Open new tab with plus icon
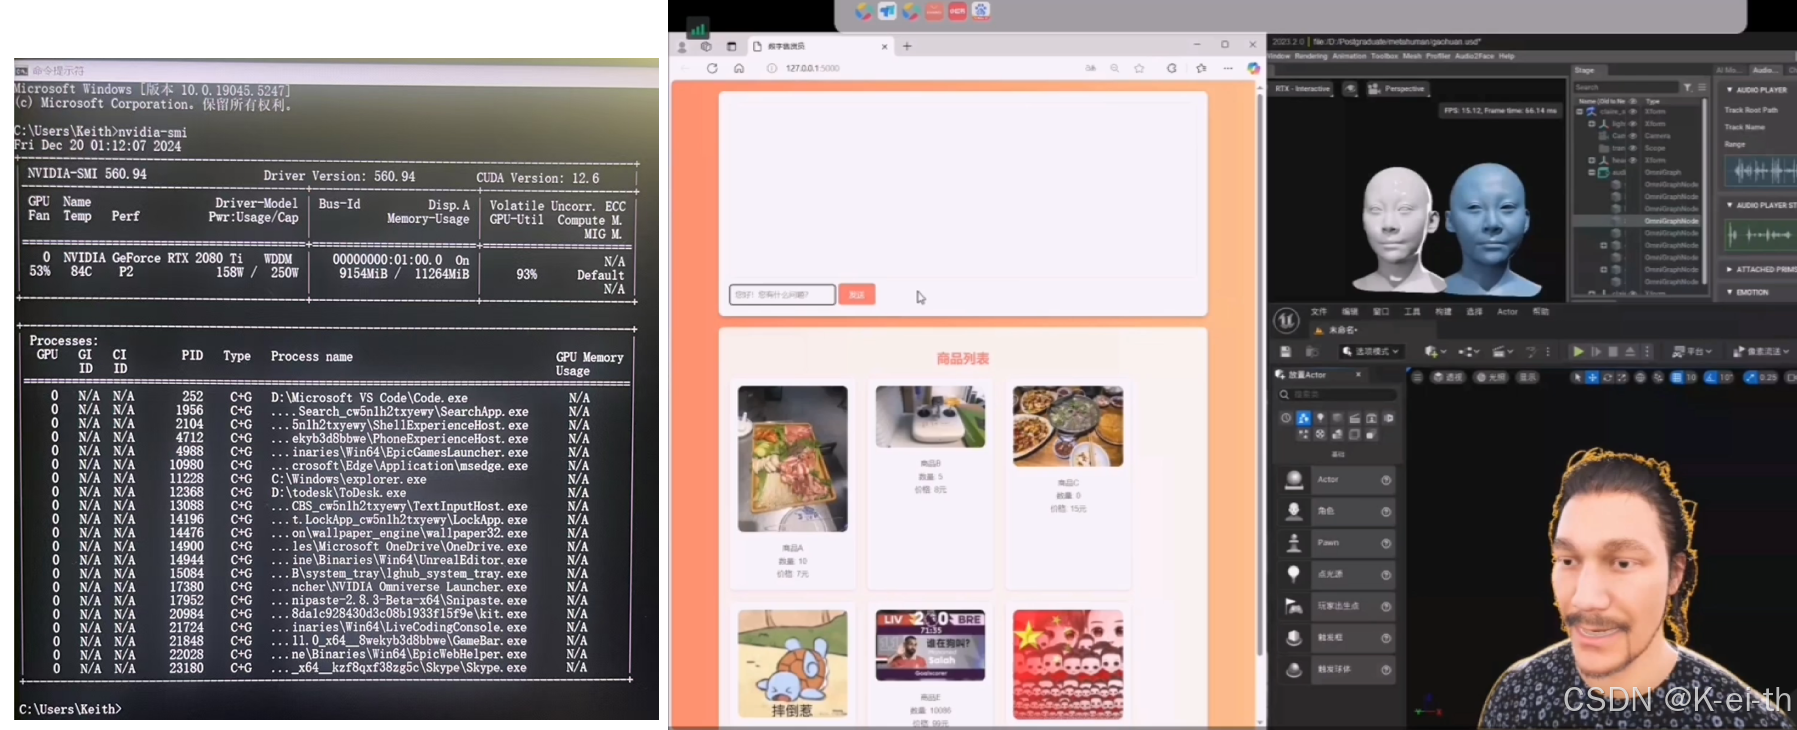 907,46
